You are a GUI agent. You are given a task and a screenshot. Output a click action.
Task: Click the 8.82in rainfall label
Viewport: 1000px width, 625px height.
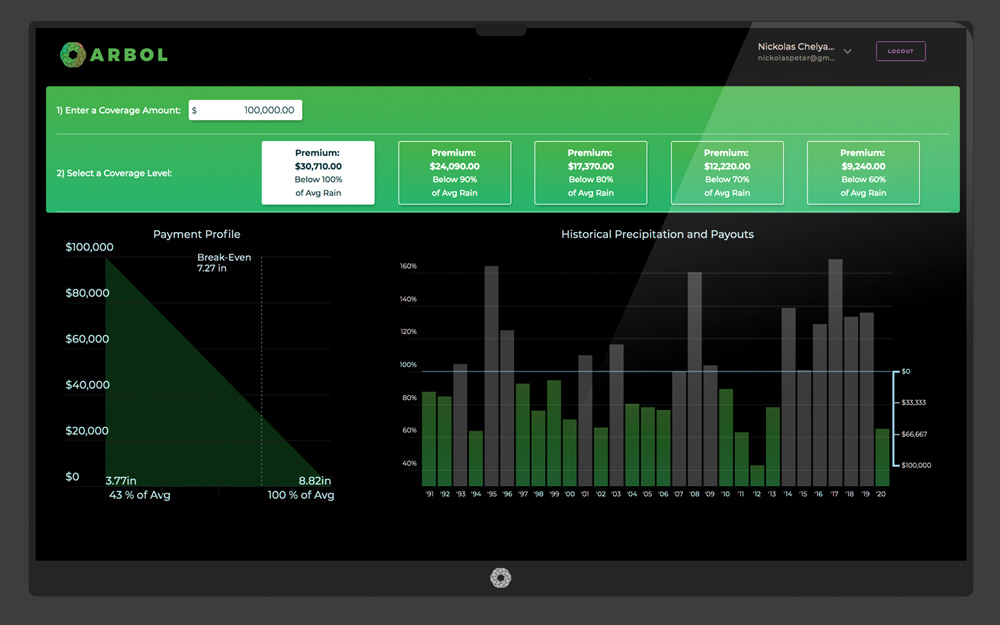[314, 481]
